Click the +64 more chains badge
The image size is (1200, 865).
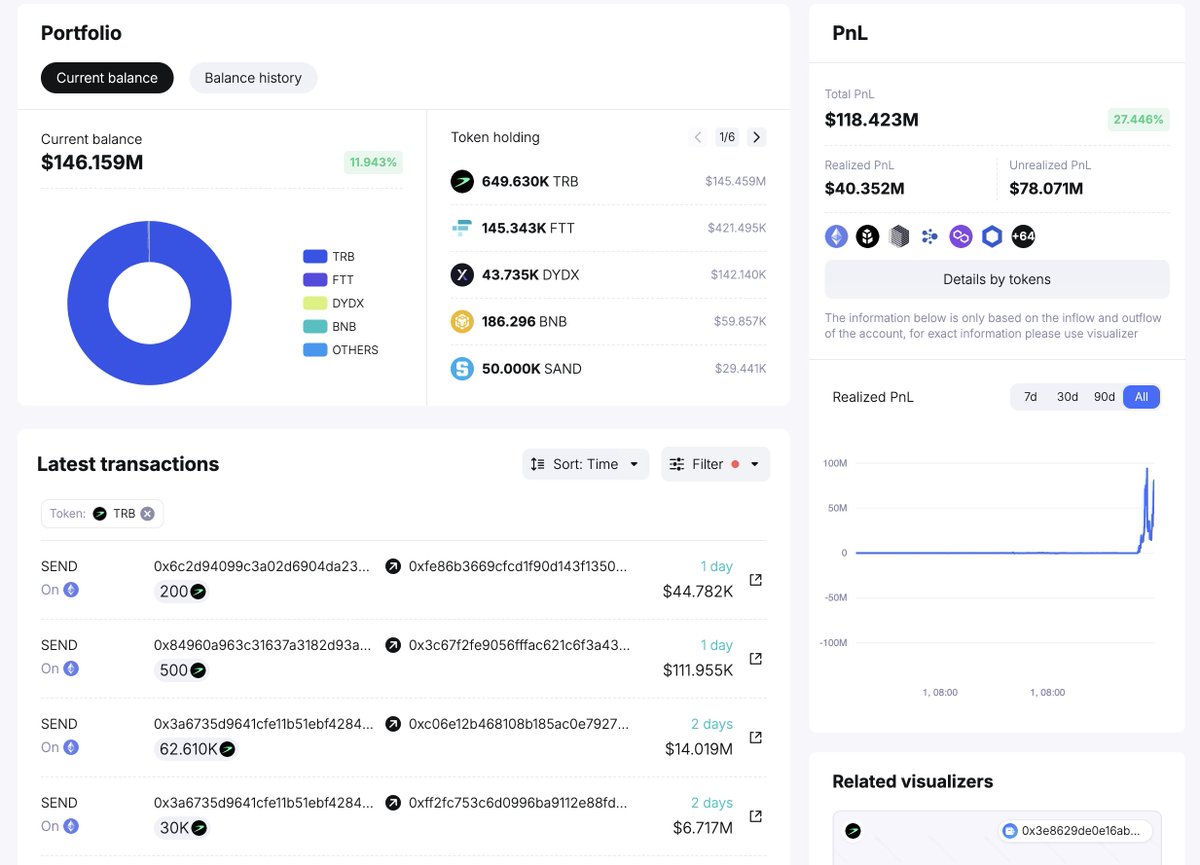(x=1023, y=236)
